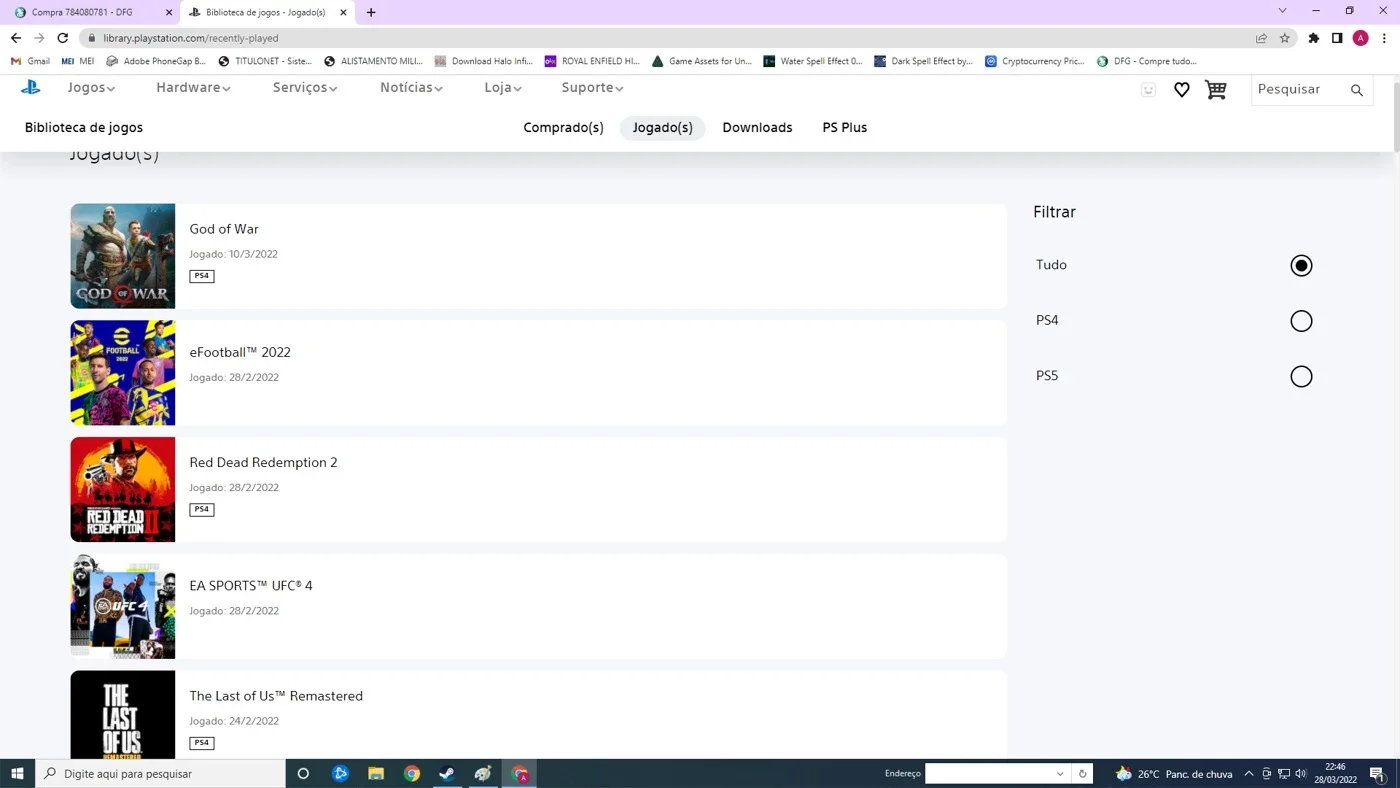
Task: Reload the page with the refresh icon
Action: (x=63, y=38)
